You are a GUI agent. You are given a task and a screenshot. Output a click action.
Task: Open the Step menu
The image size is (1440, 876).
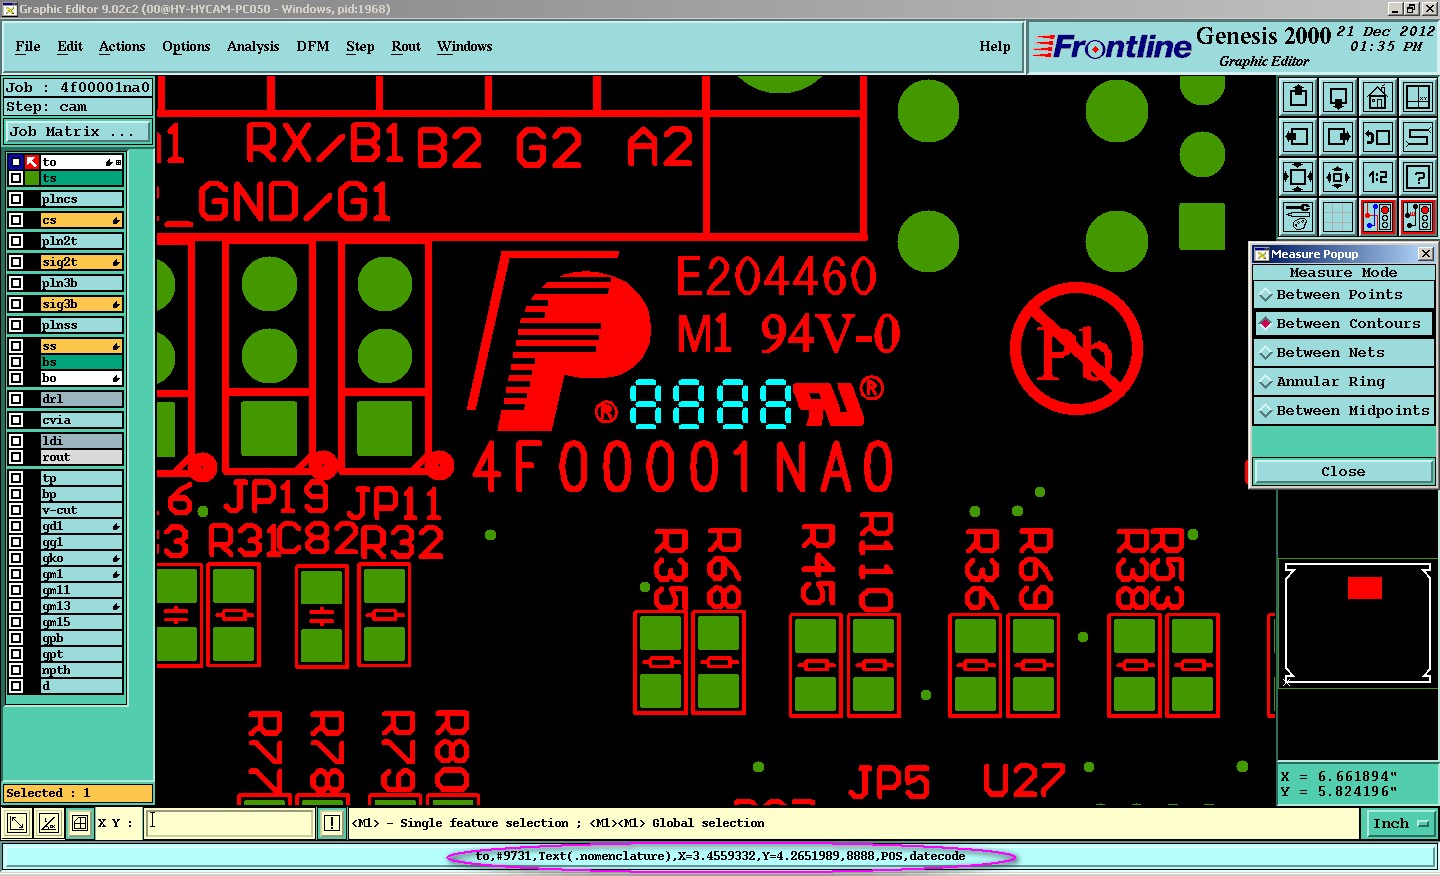click(x=360, y=47)
